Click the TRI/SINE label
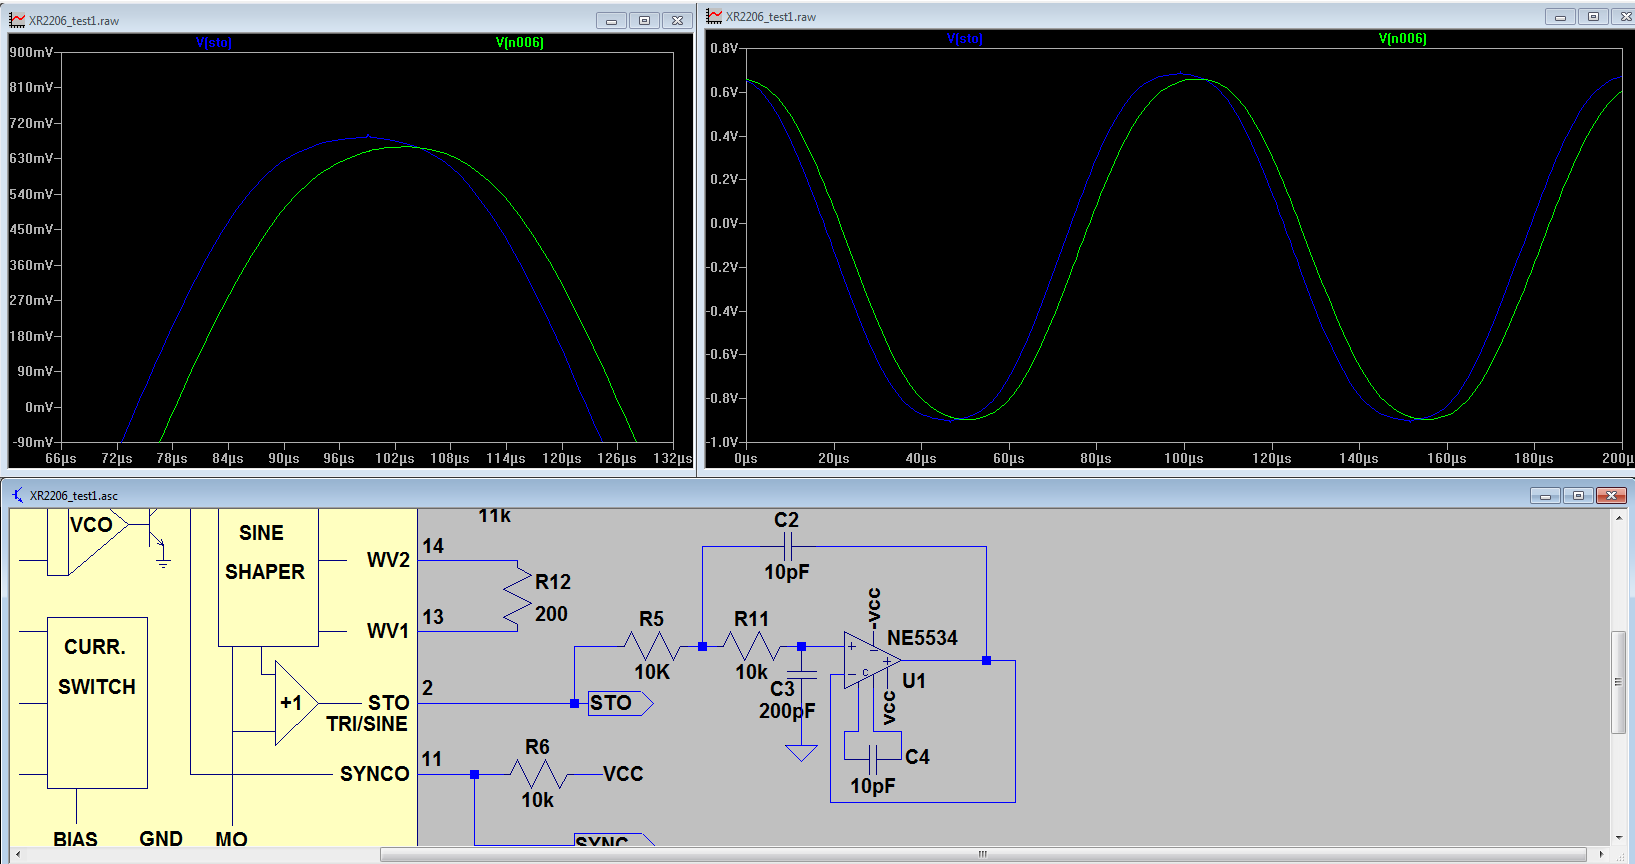1635x864 pixels. (x=367, y=724)
